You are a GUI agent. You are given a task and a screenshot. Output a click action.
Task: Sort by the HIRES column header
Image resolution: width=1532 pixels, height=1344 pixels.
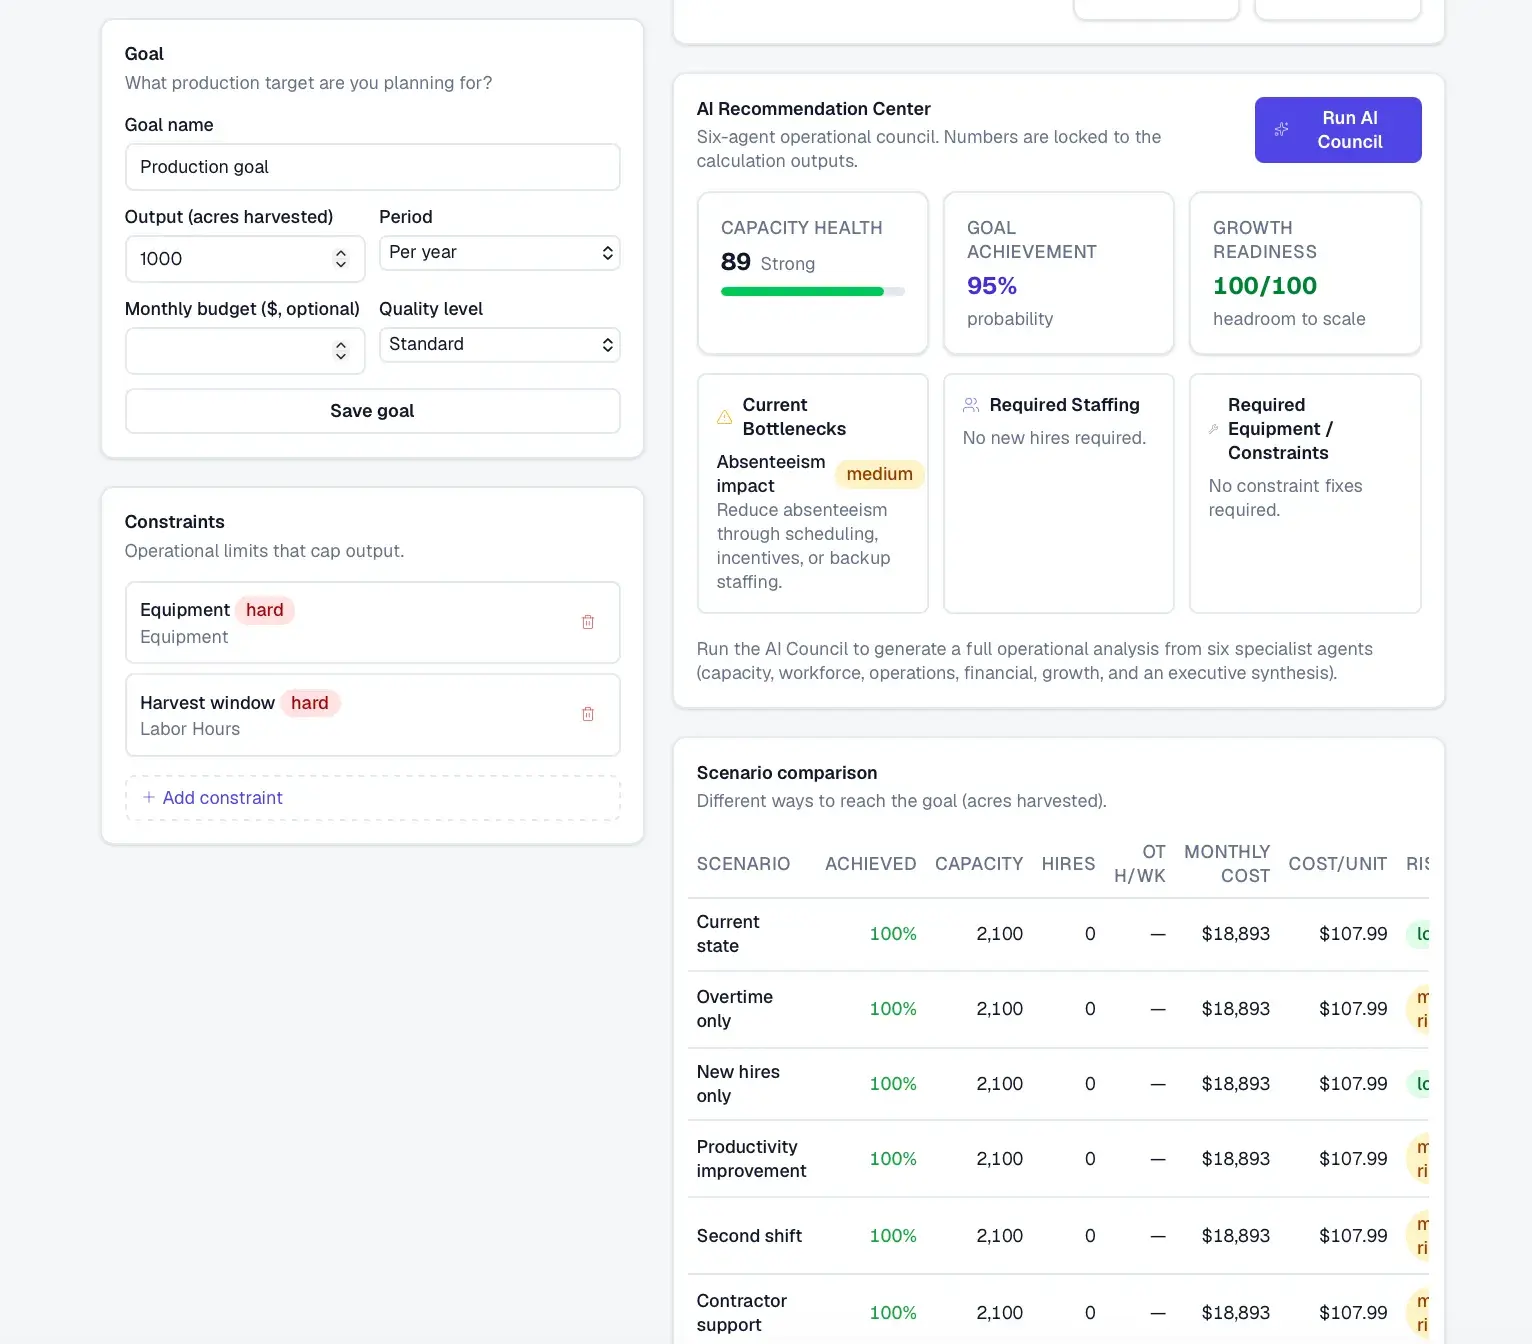point(1068,864)
